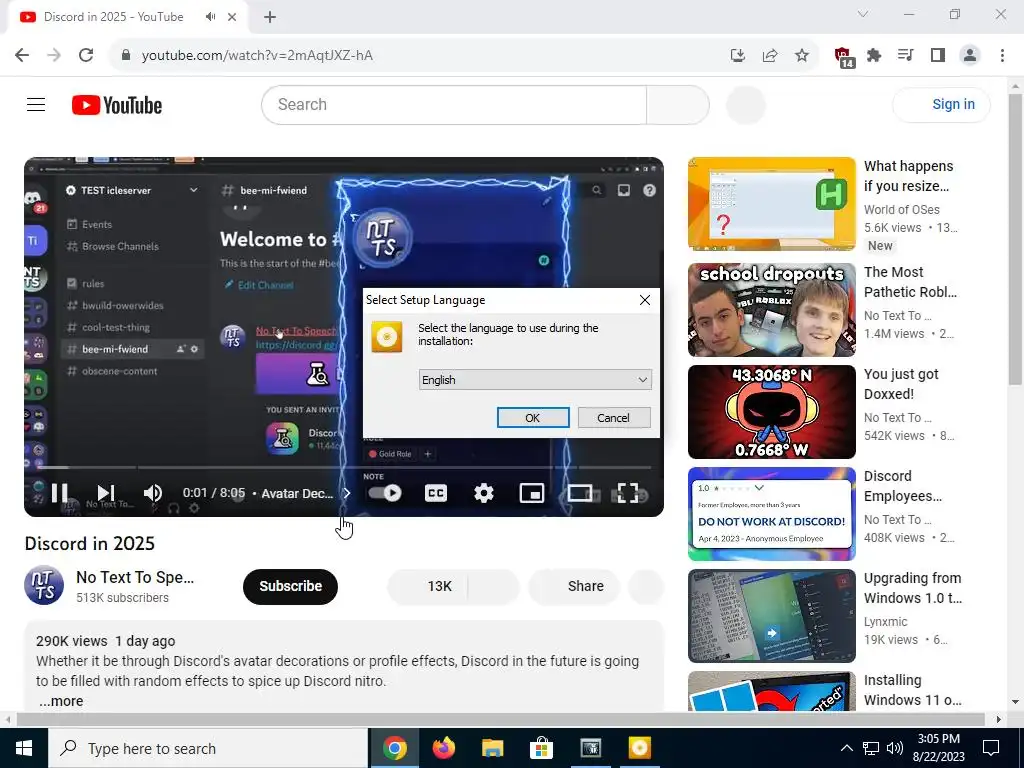
Task: Click the address bar URL
Action: (257, 56)
